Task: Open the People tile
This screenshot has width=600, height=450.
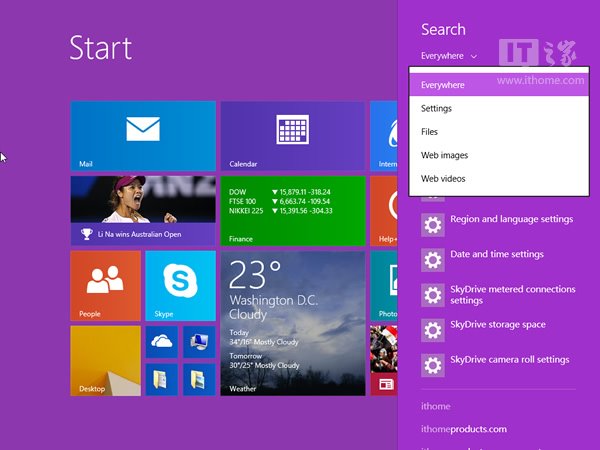Action: coord(106,285)
